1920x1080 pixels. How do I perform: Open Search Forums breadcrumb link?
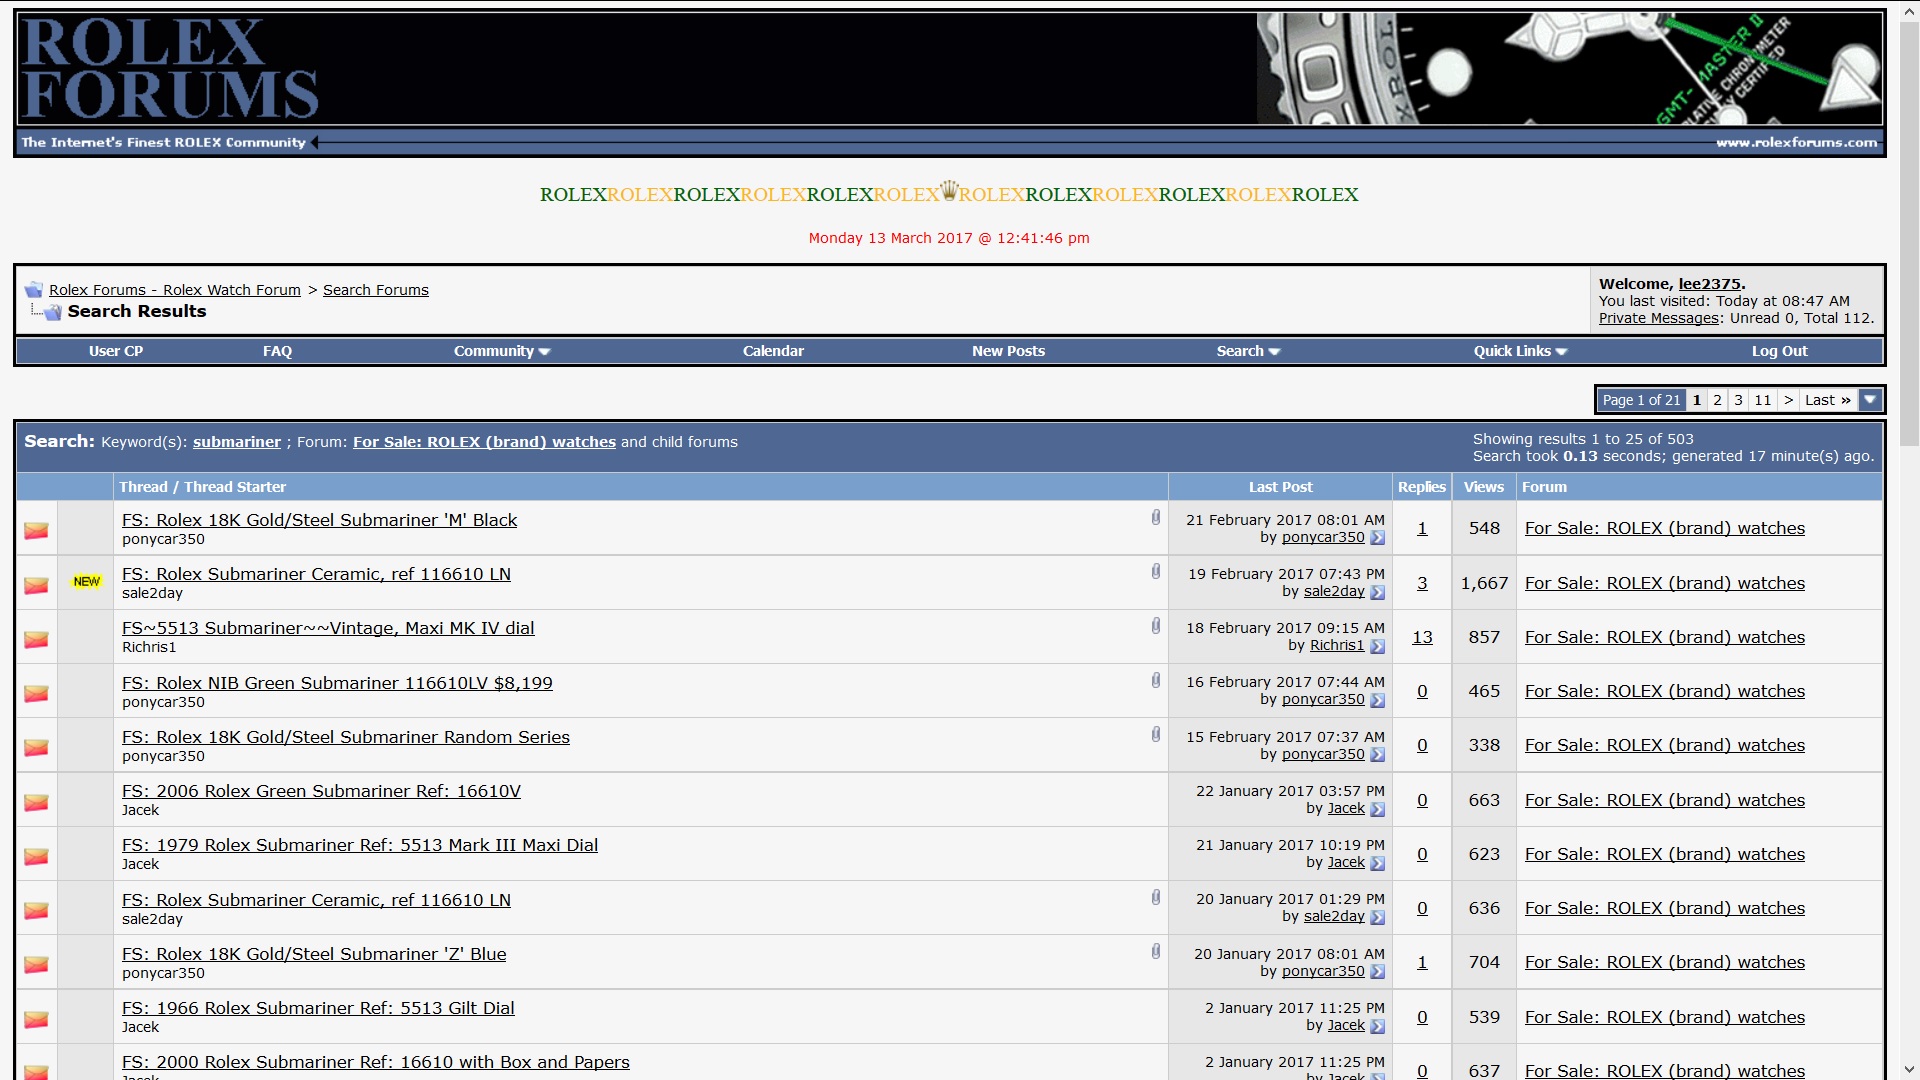tap(376, 290)
